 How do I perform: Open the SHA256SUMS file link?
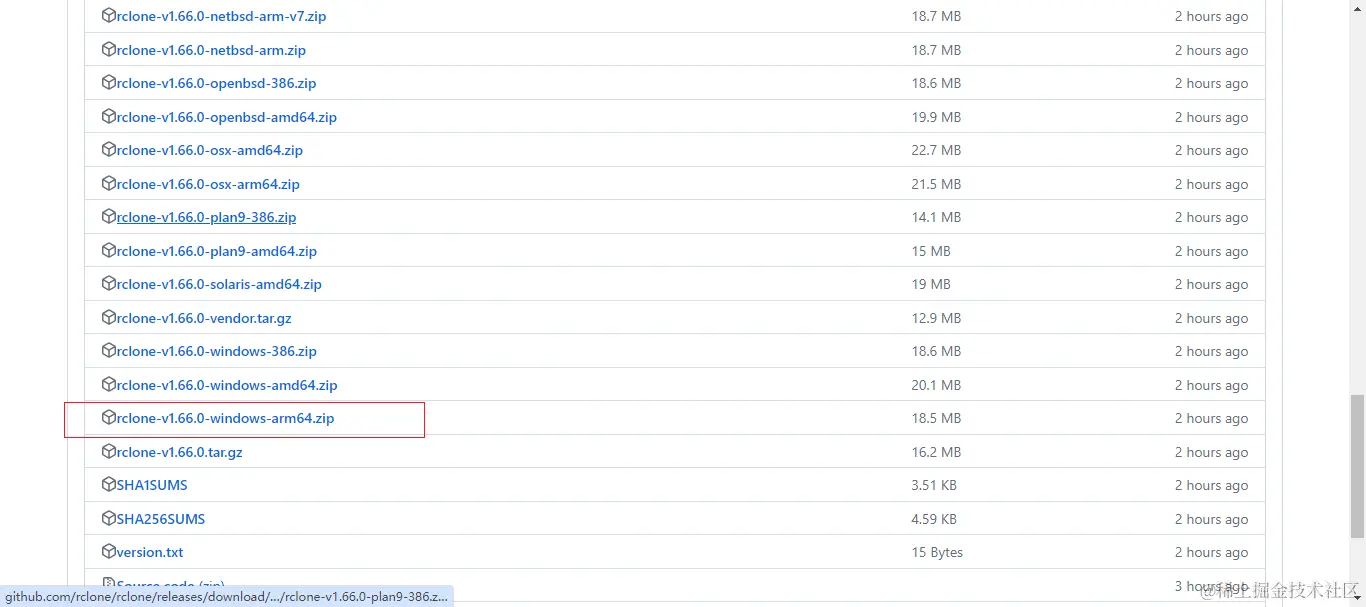pos(161,519)
